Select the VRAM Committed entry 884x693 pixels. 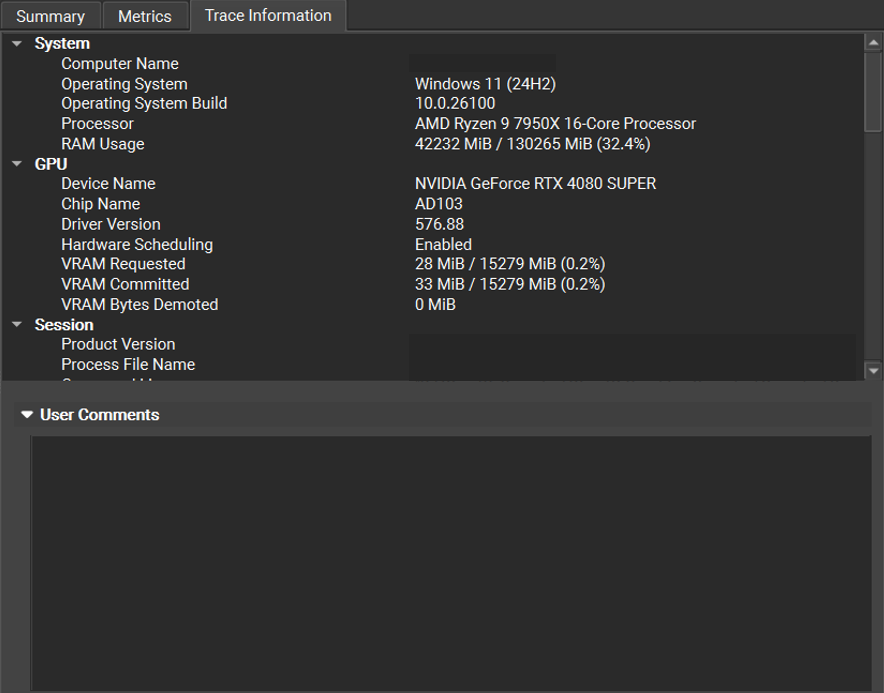point(124,284)
